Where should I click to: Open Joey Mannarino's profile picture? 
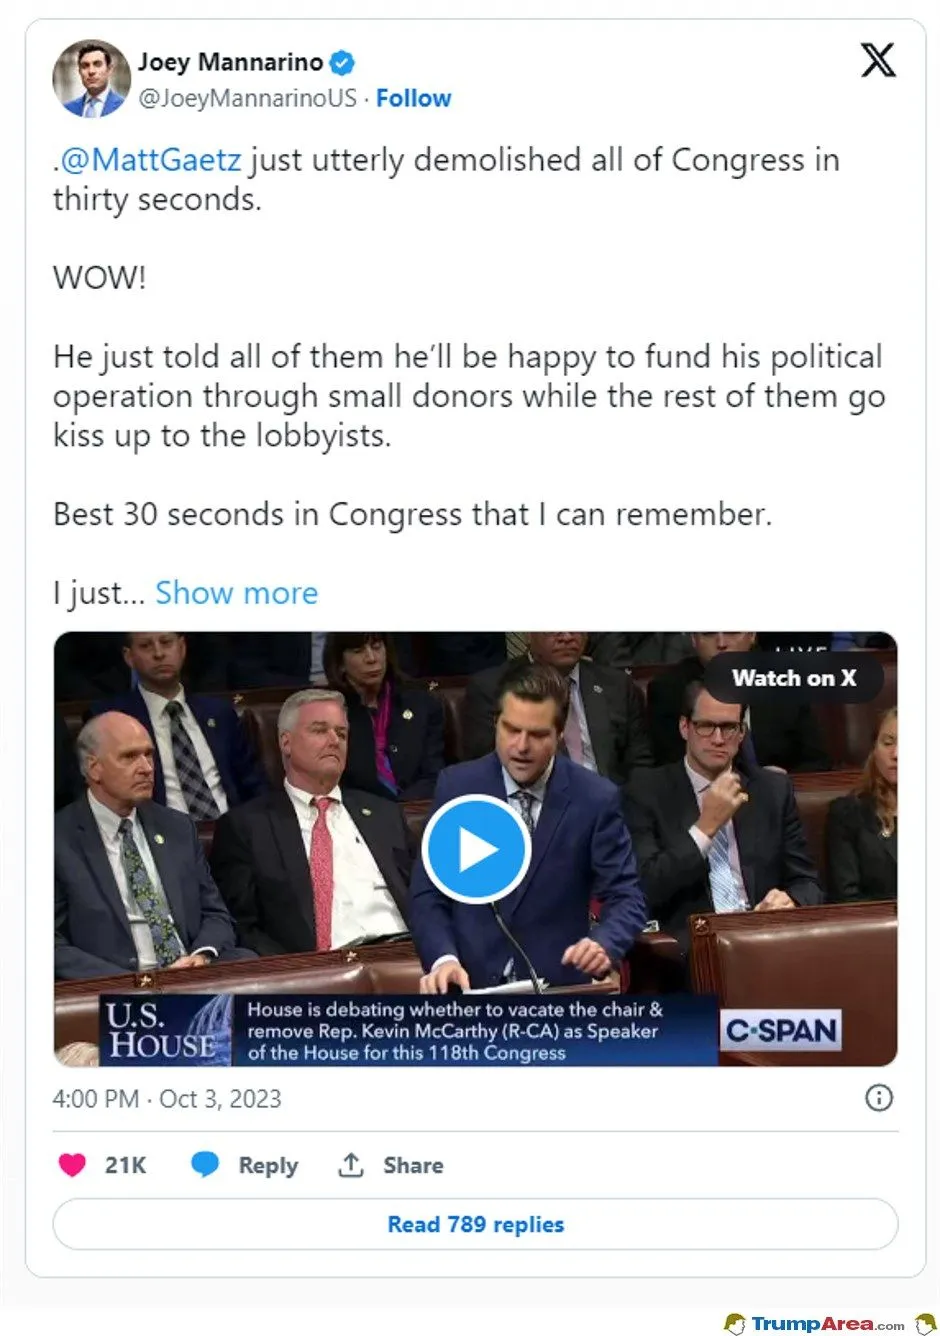click(91, 79)
